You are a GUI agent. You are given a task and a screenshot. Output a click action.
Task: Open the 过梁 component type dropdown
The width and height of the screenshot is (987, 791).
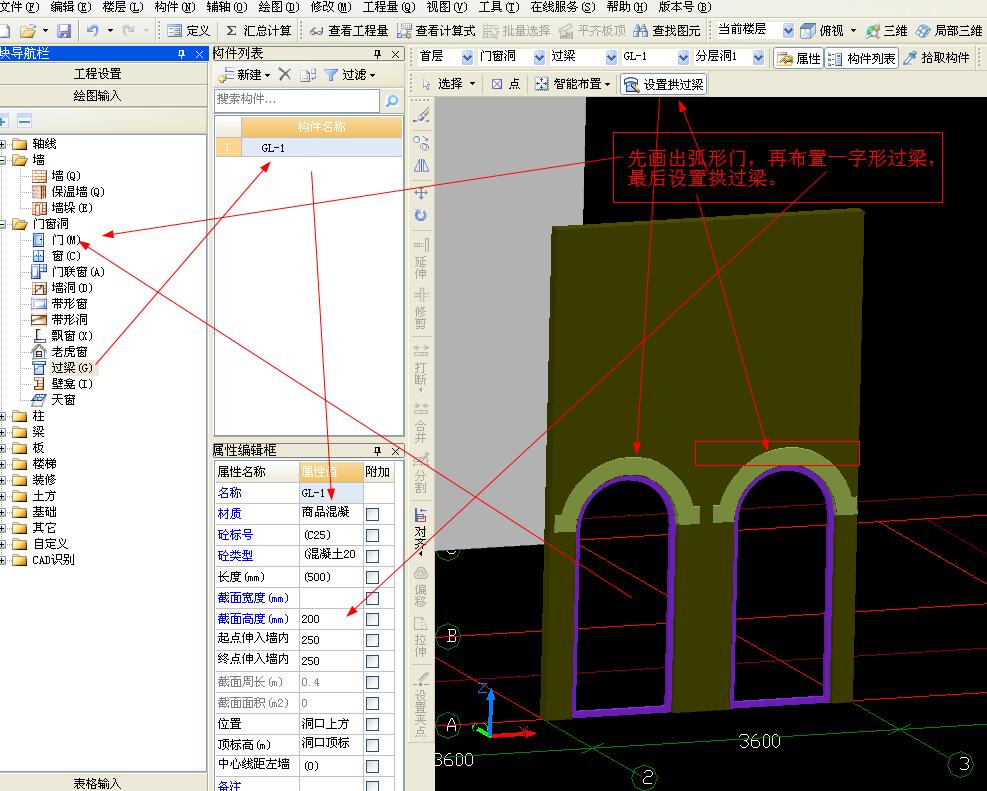point(611,57)
